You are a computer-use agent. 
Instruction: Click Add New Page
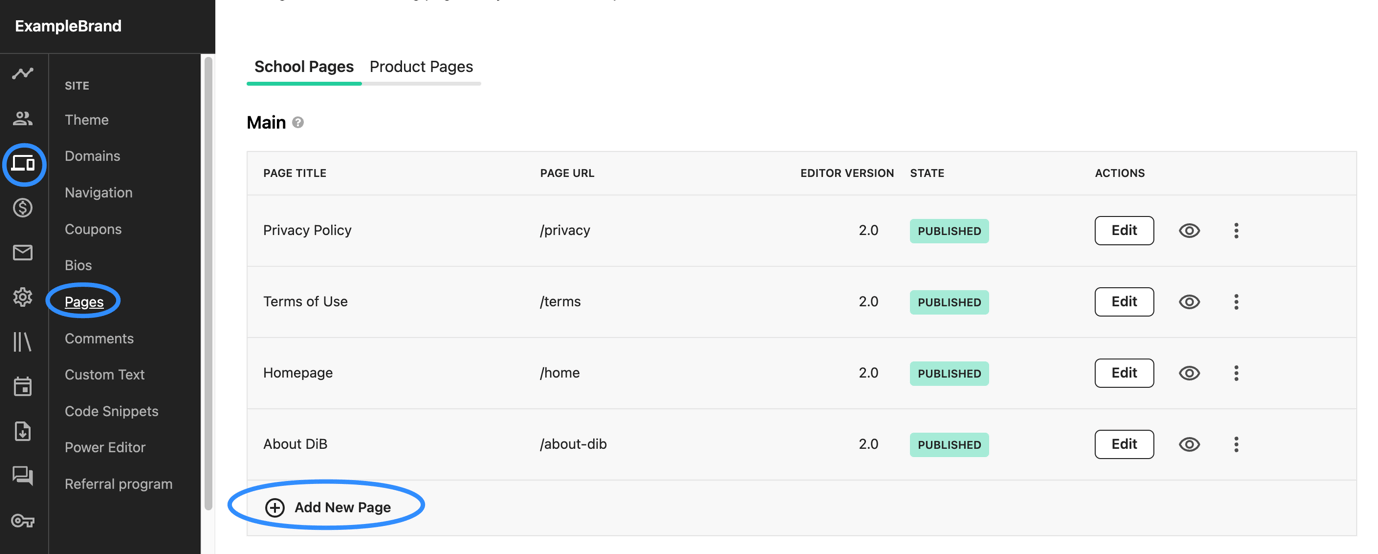328,507
